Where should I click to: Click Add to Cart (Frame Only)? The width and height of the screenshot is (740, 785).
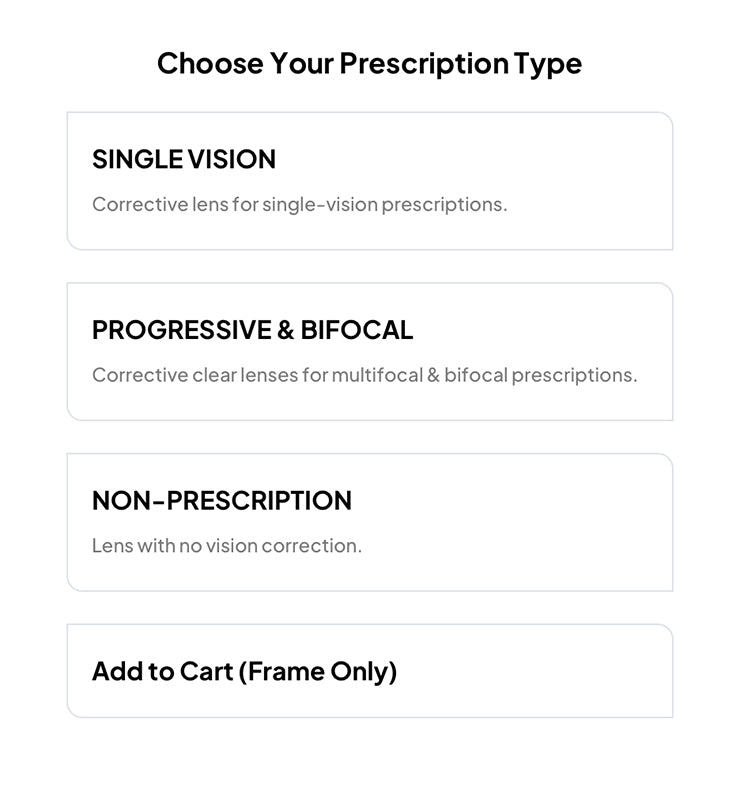pos(369,671)
